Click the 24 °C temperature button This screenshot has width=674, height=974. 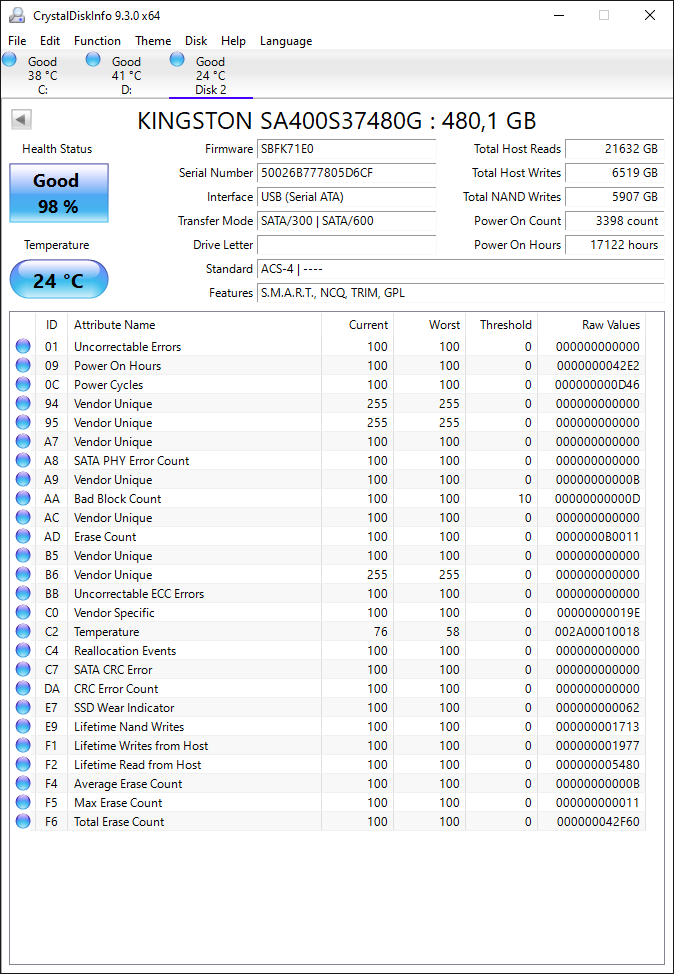click(59, 280)
